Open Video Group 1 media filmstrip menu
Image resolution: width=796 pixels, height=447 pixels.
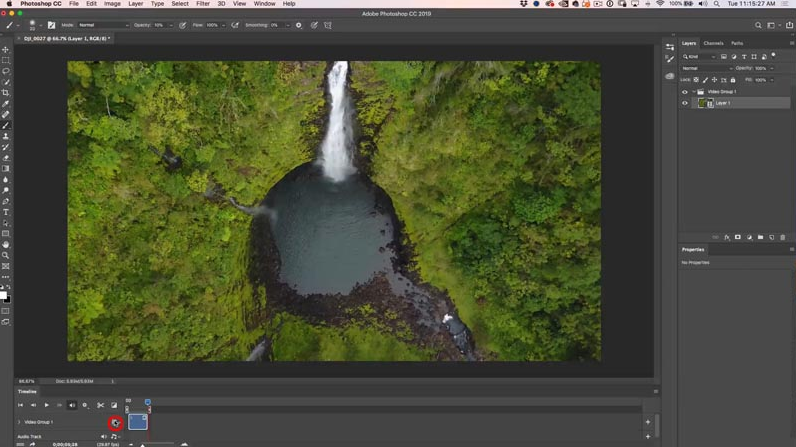point(116,423)
